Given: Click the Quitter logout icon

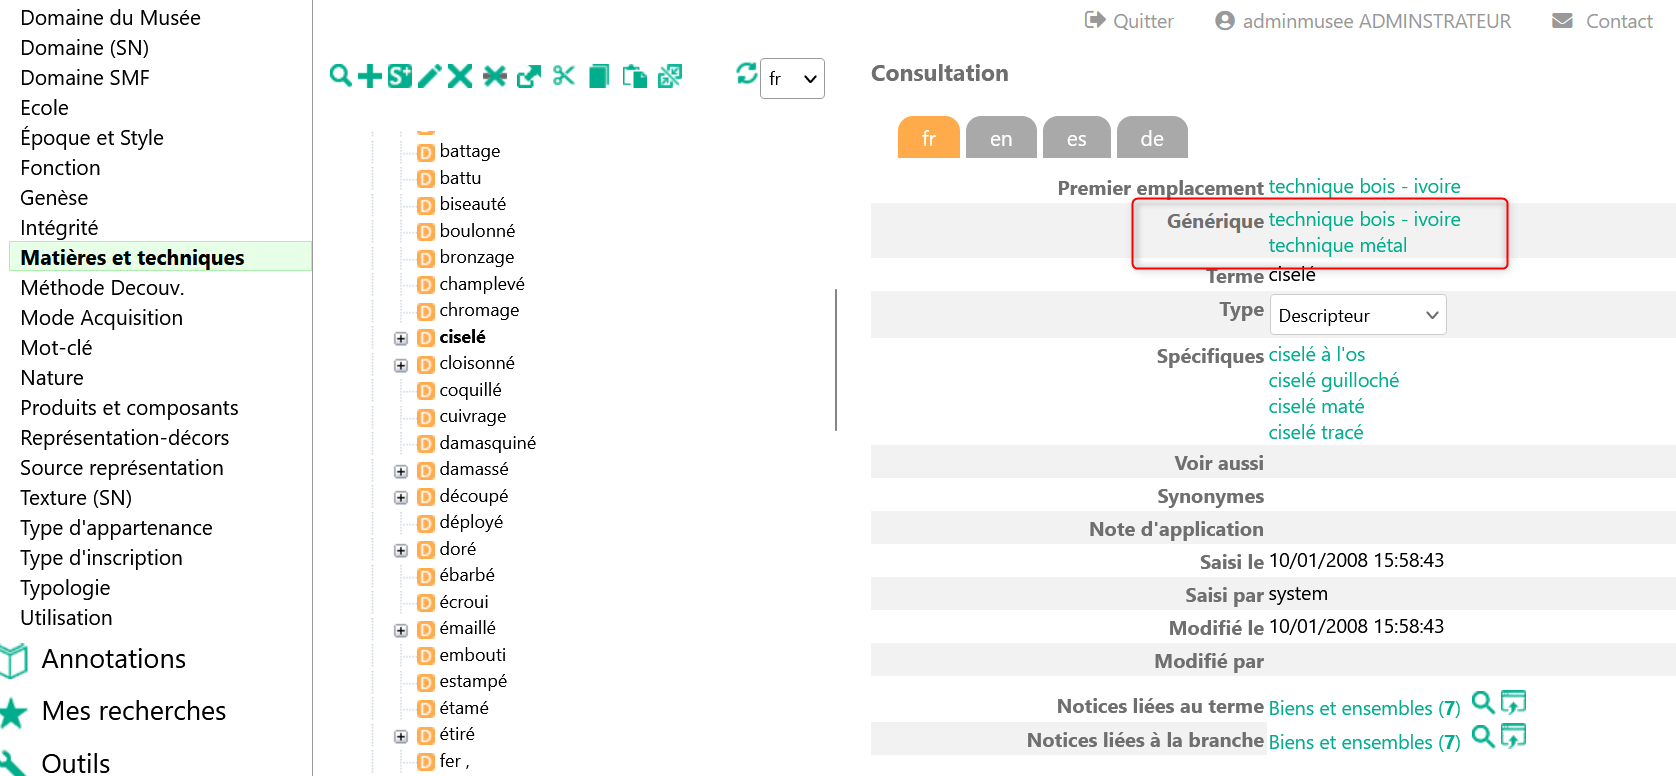Looking at the screenshot, I should pos(1095,20).
